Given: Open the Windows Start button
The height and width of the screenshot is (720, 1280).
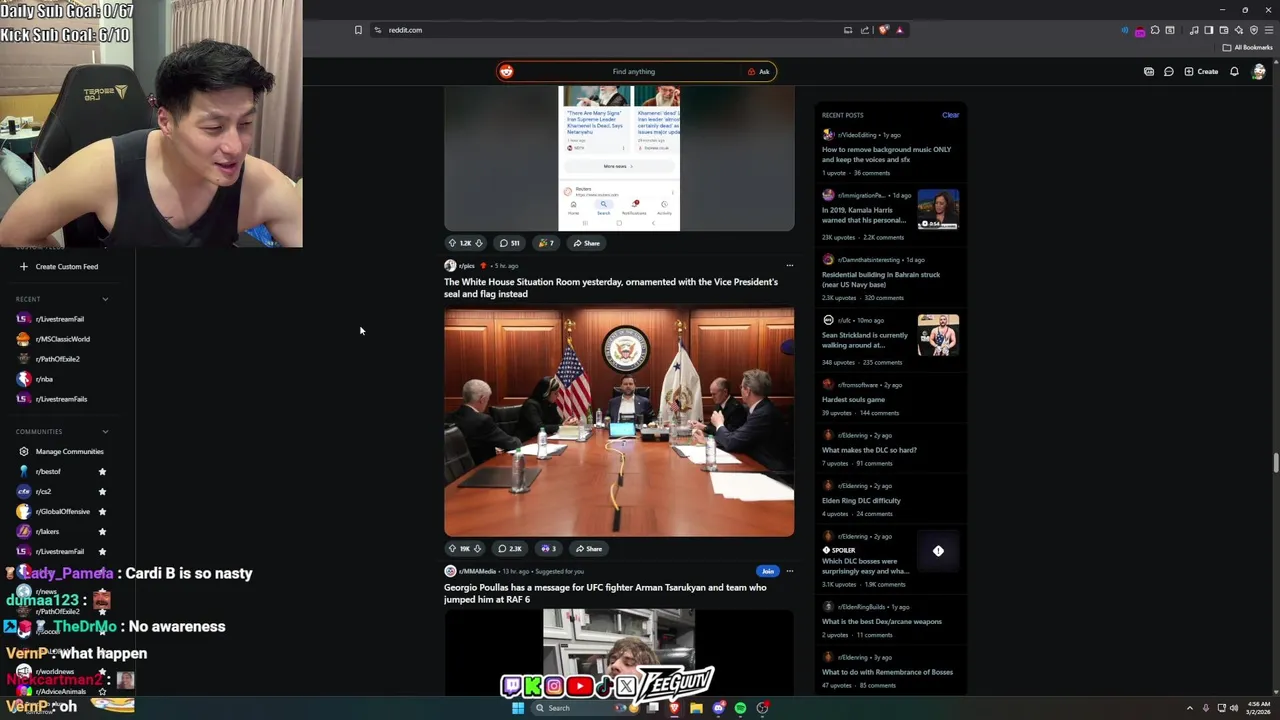Looking at the screenshot, I should [518, 708].
